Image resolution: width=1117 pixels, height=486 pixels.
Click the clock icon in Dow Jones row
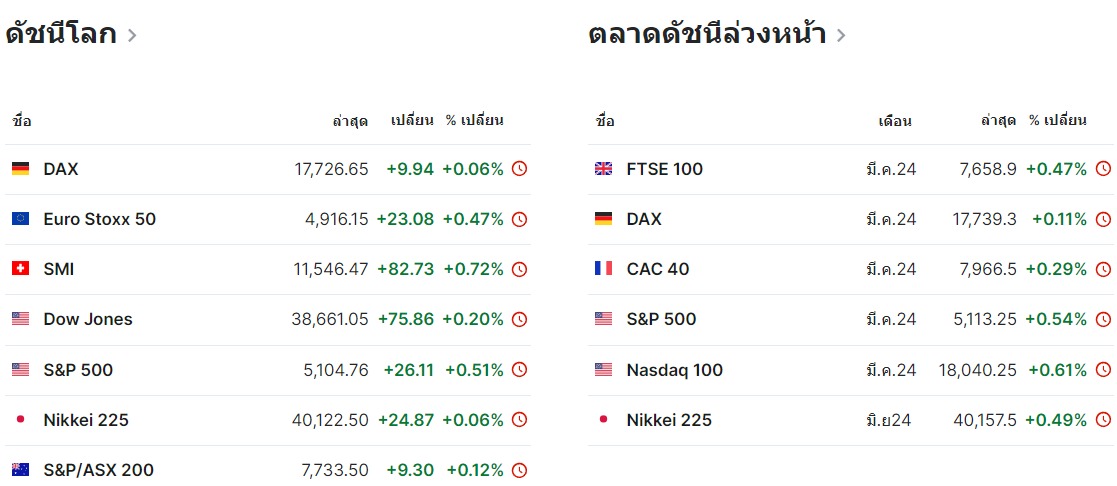(x=519, y=319)
